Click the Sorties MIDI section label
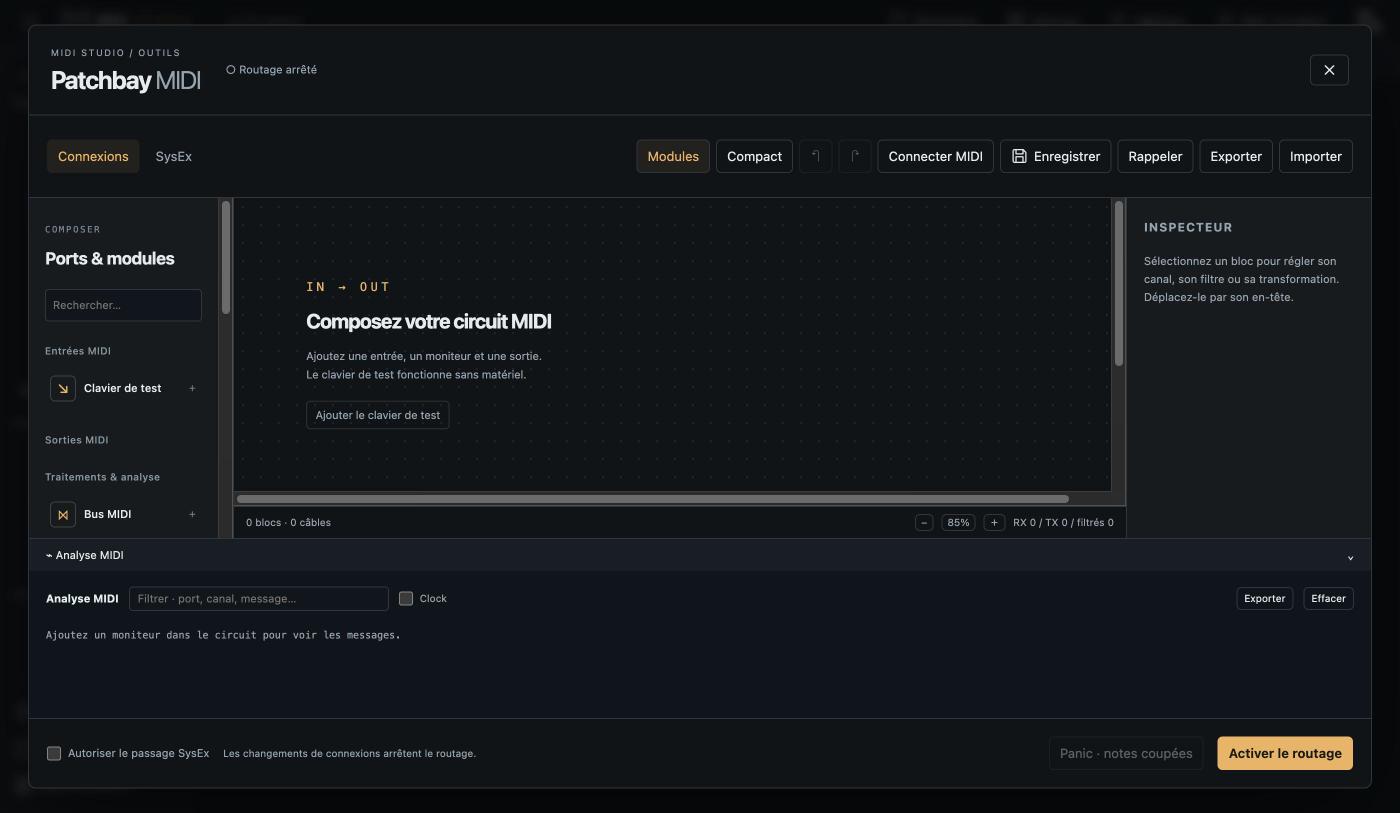Screen dimensions: 1400x813 (77, 440)
